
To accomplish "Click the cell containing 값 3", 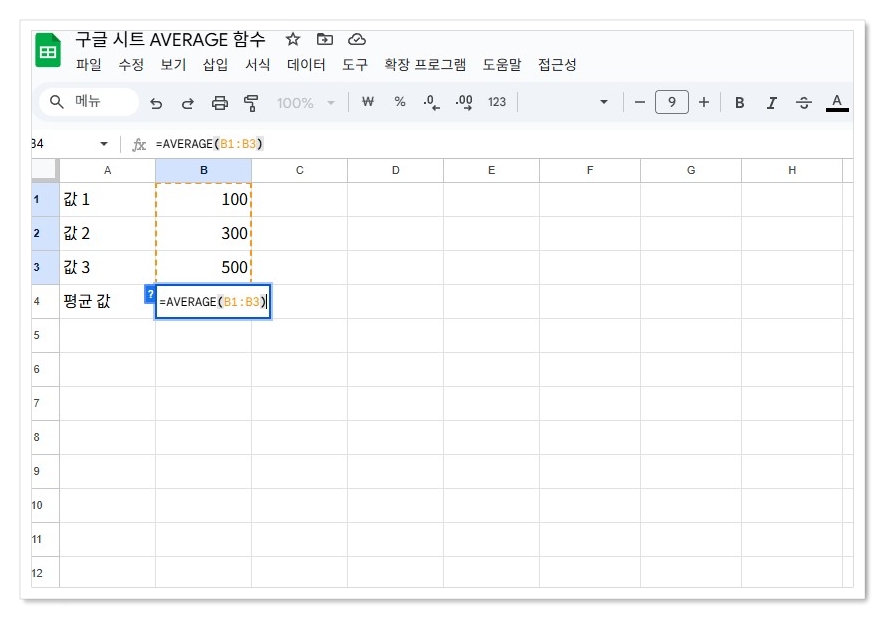I will point(107,267).
